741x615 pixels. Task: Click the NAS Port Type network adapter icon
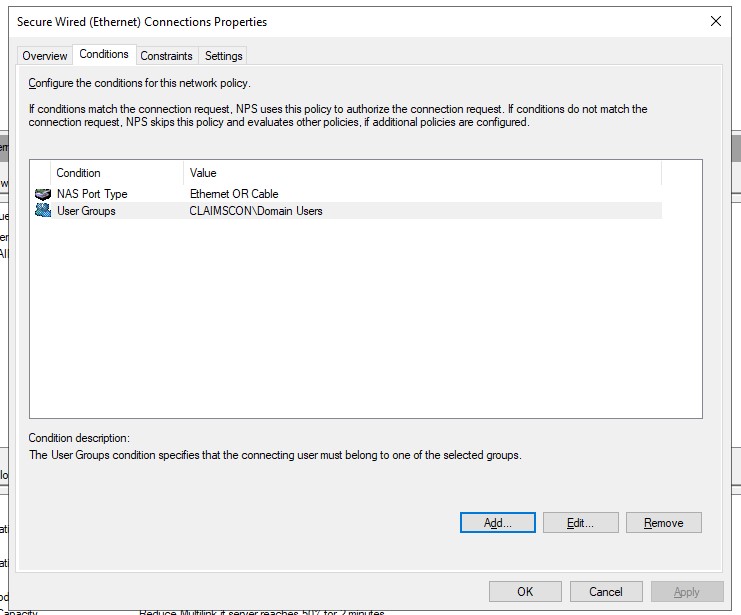pos(43,194)
